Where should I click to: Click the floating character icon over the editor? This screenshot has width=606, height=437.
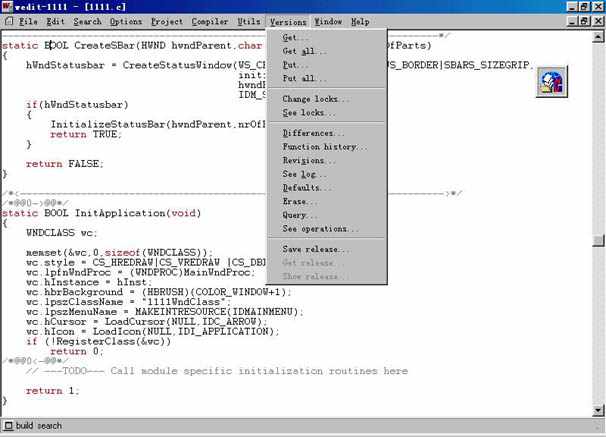point(550,81)
